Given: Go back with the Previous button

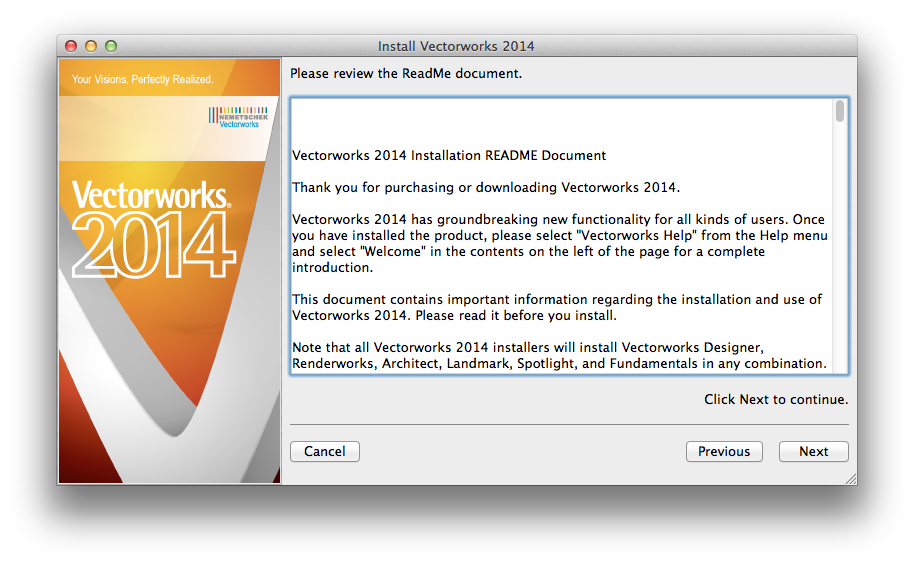Looking at the screenshot, I should click(724, 452).
